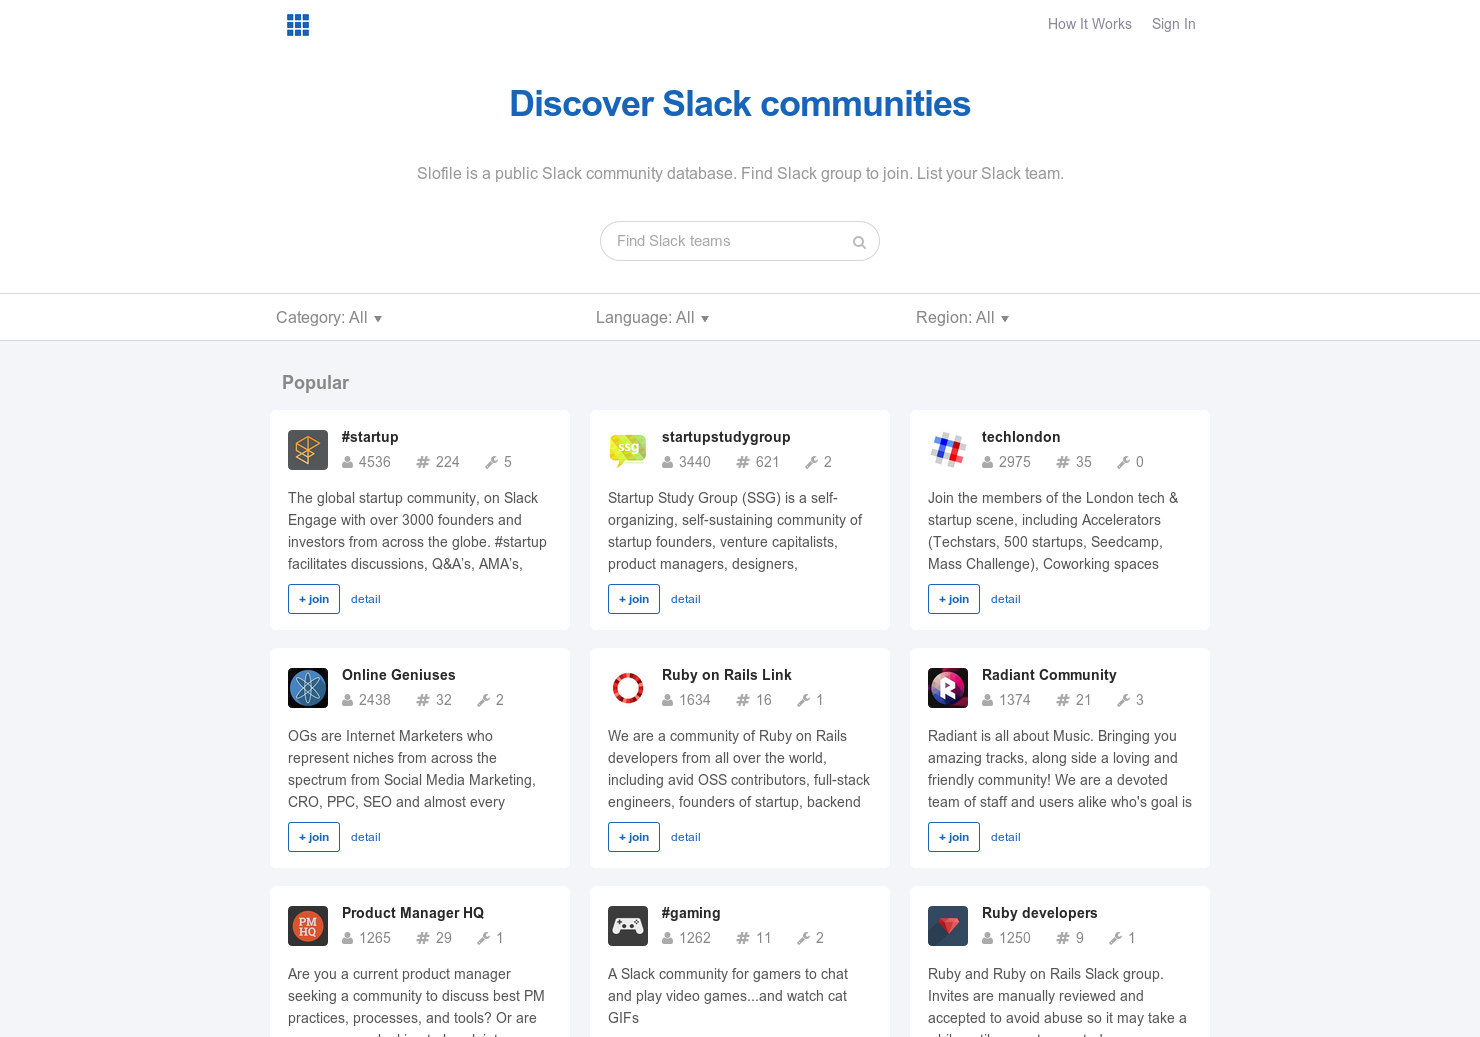1480x1037 pixels.
Task: View detail for startupstudygroup
Action: [x=686, y=599]
